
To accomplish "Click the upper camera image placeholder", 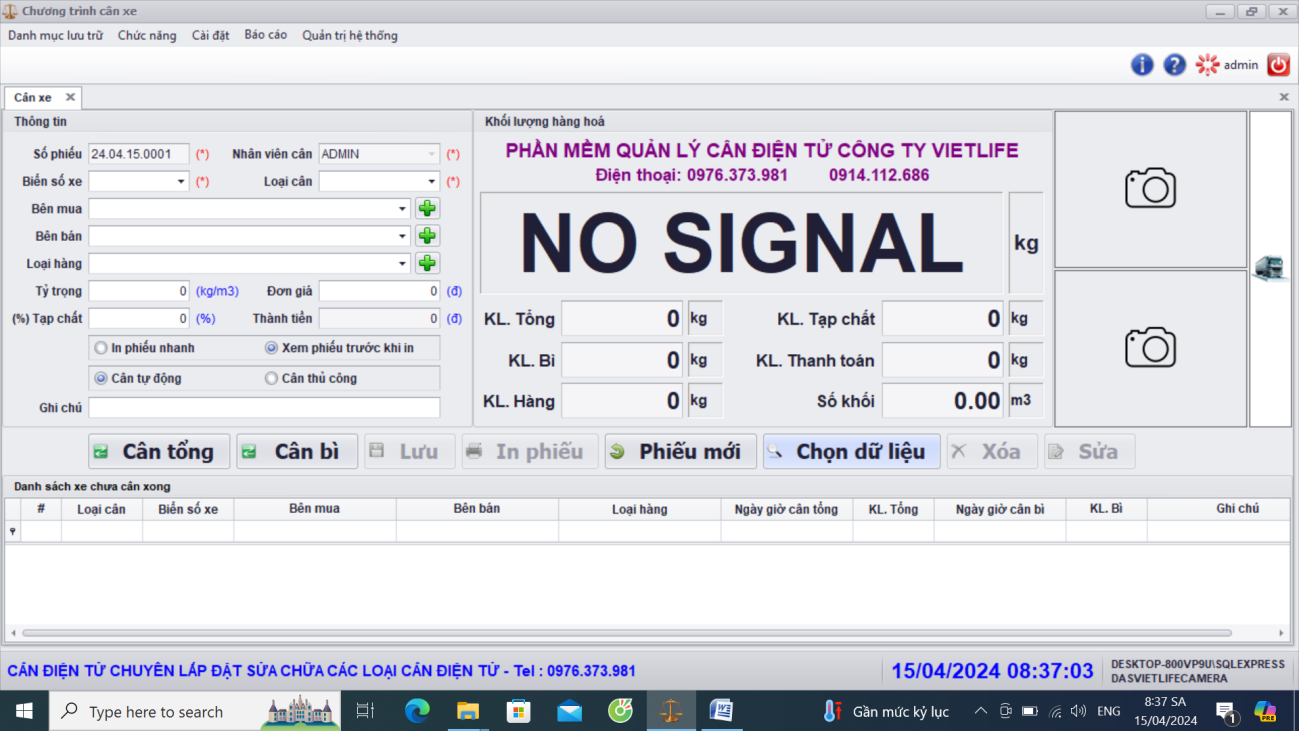I will click(x=1150, y=189).
